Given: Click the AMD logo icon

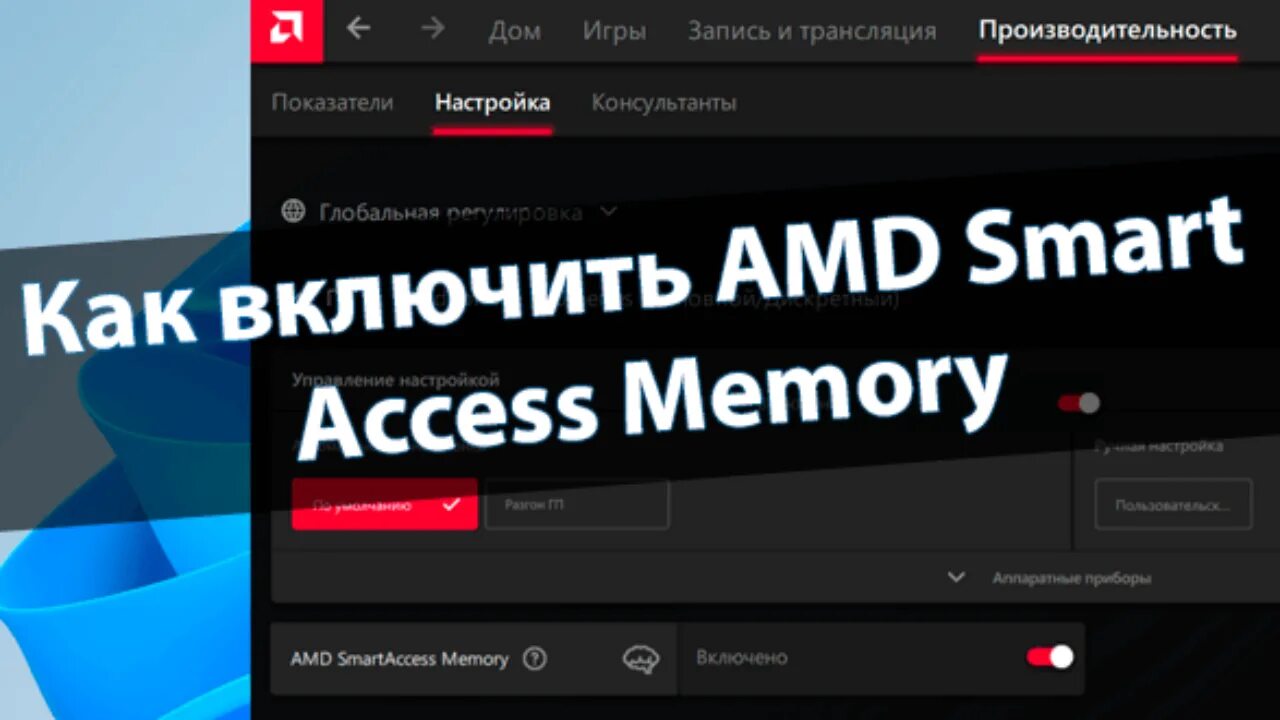Looking at the screenshot, I should (x=287, y=31).
